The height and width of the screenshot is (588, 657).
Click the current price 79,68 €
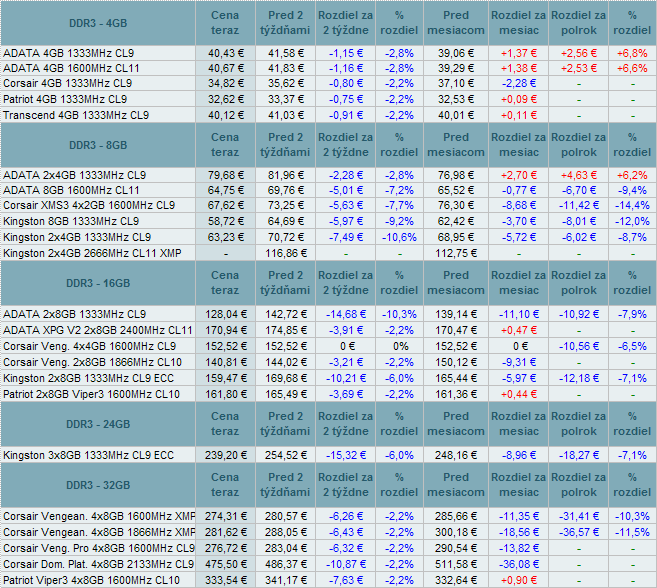pos(226,175)
